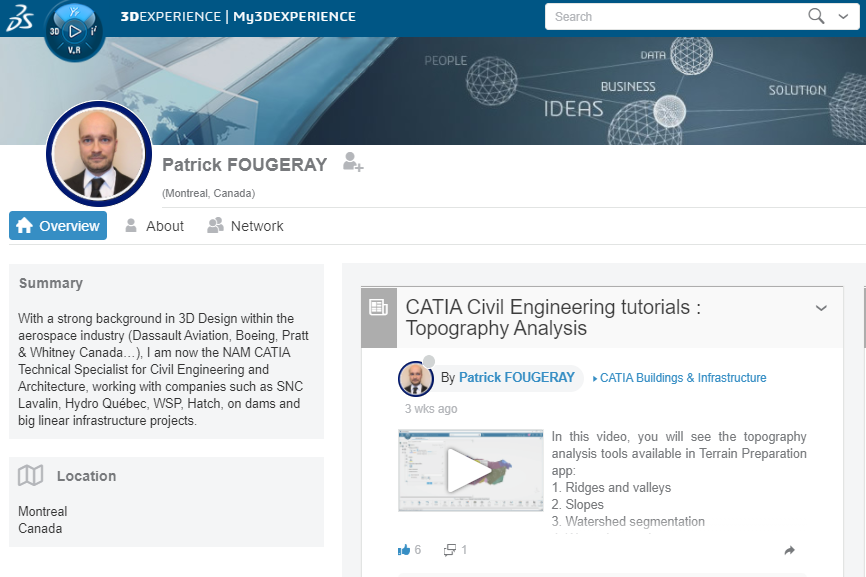866x577 pixels.
Task: Click the share arrow icon on the post
Action: 789,549
